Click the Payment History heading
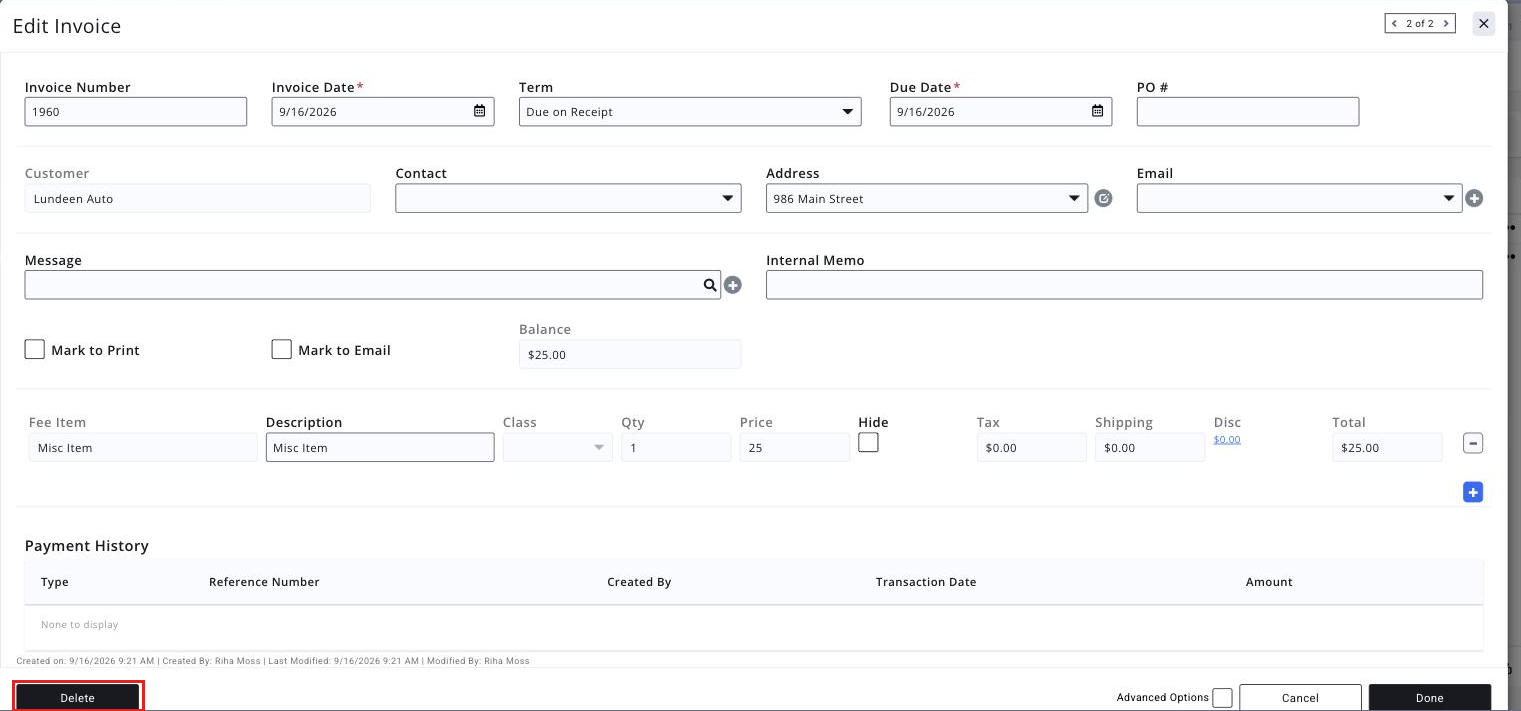Image resolution: width=1521 pixels, height=711 pixels. pyautogui.click(x=87, y=546)
